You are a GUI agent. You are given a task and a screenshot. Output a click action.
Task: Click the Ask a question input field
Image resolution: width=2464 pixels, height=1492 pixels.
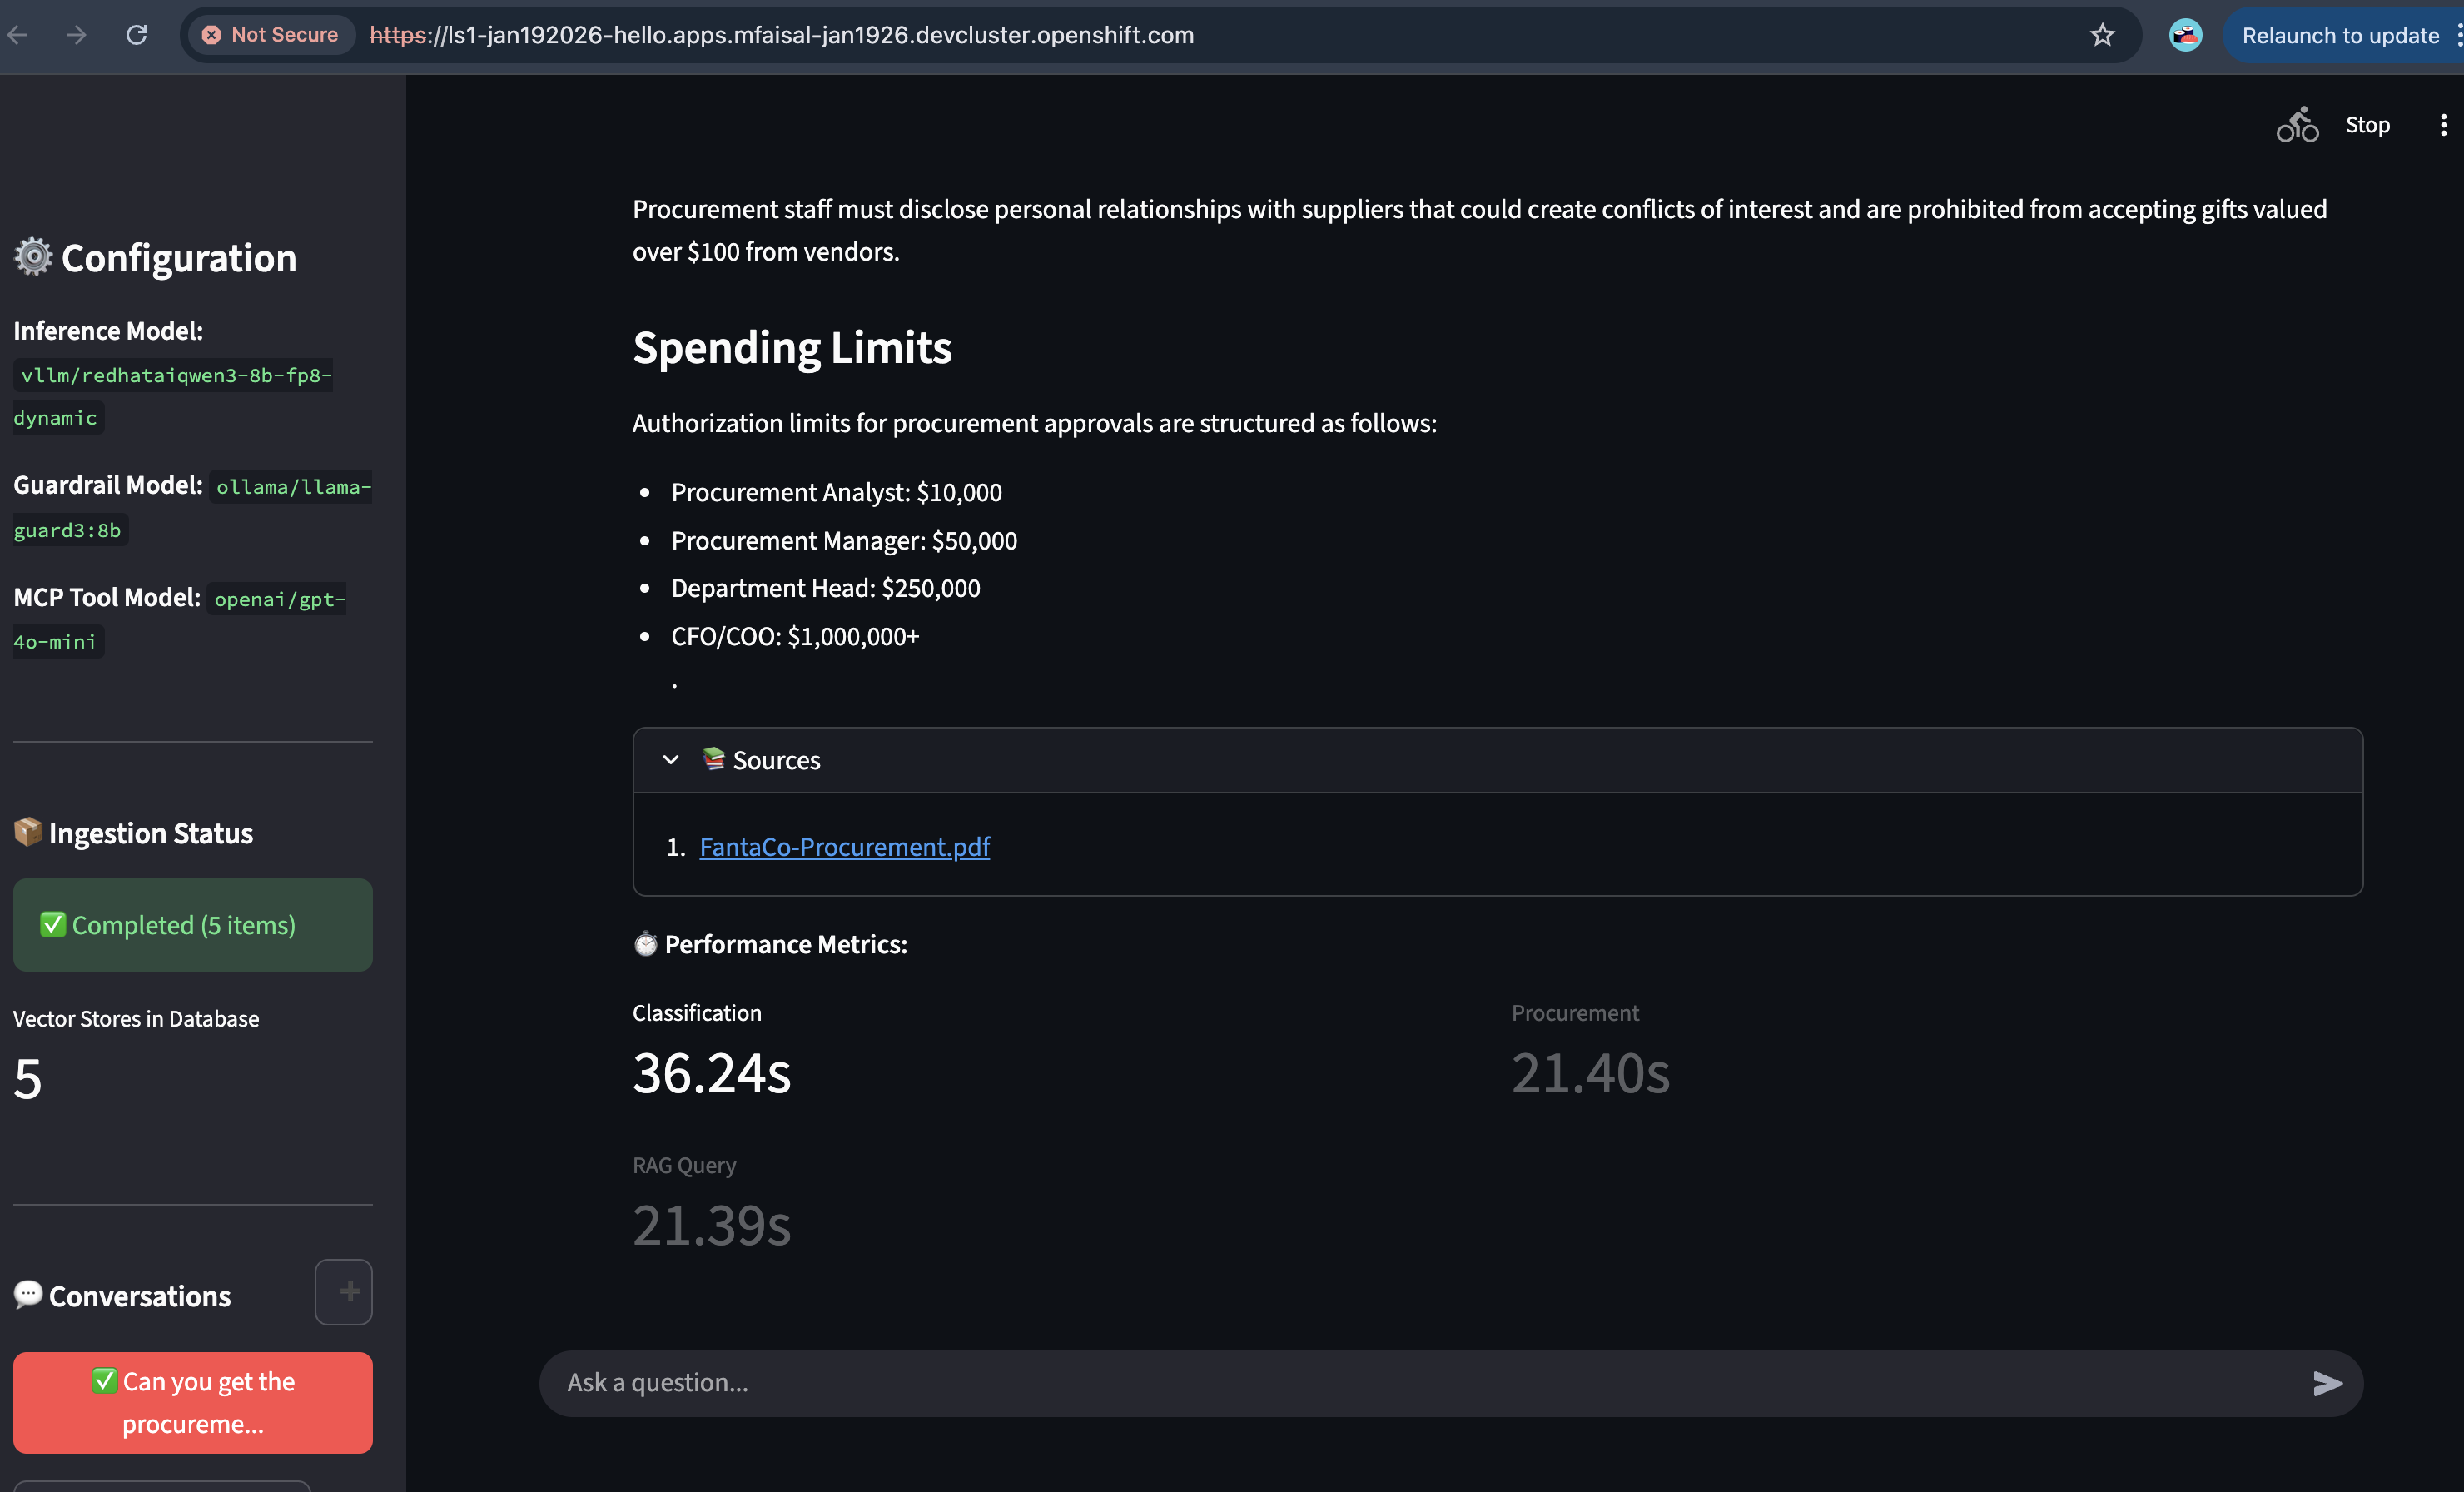1420,1383
